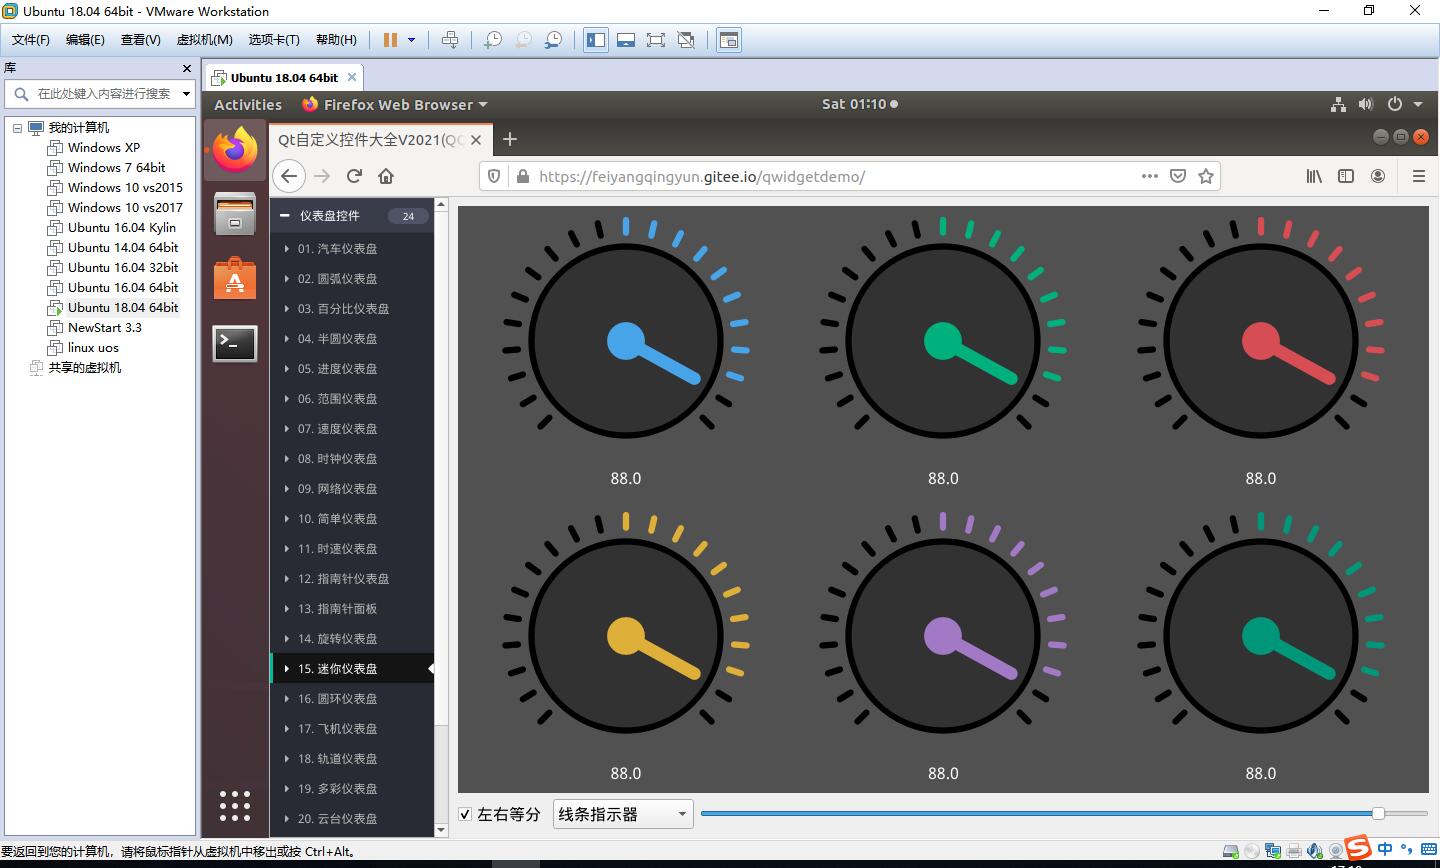Go to Firefox home page icon
This screenshot has width=1440, height=868.
click(386, 176)
